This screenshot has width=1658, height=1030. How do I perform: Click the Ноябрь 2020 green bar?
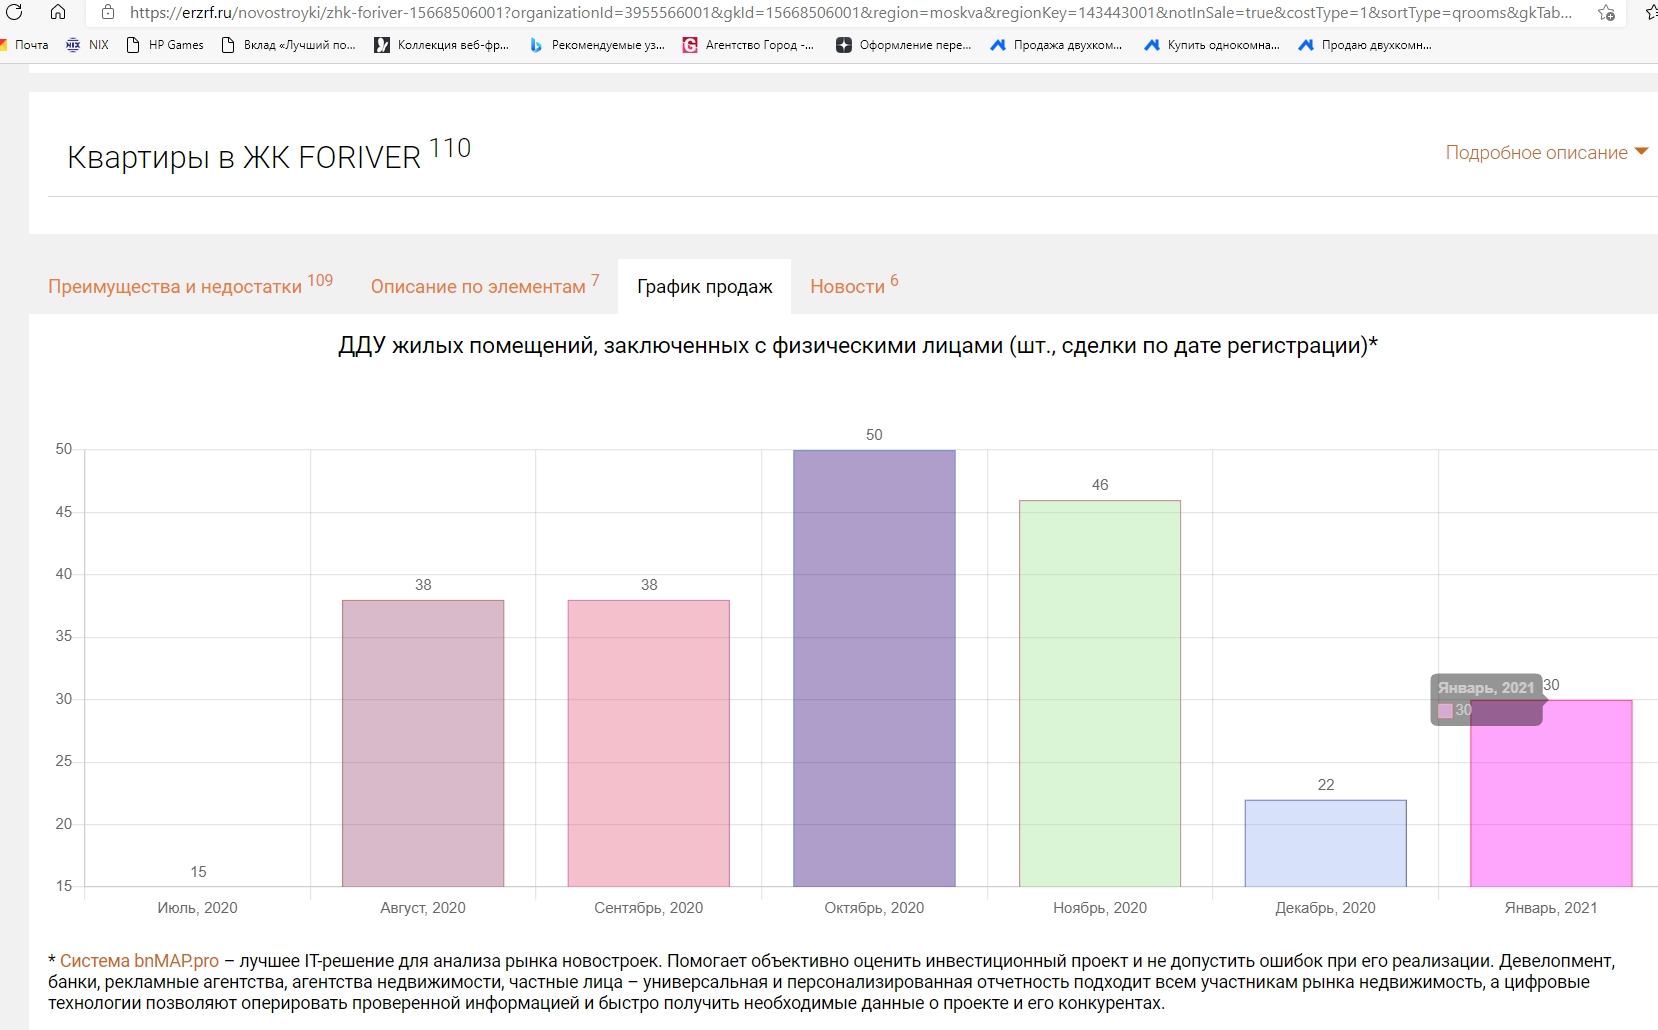tap(1100, 693)
